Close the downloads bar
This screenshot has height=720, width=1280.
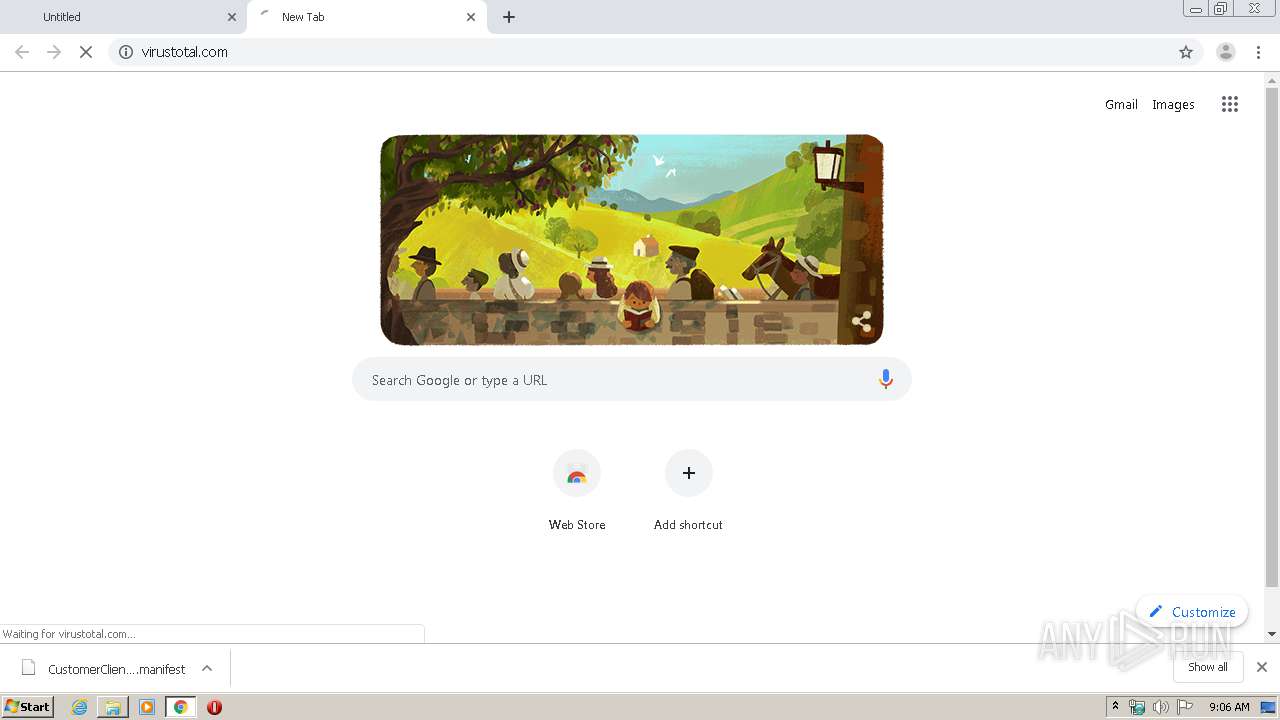coord(1262,667)
